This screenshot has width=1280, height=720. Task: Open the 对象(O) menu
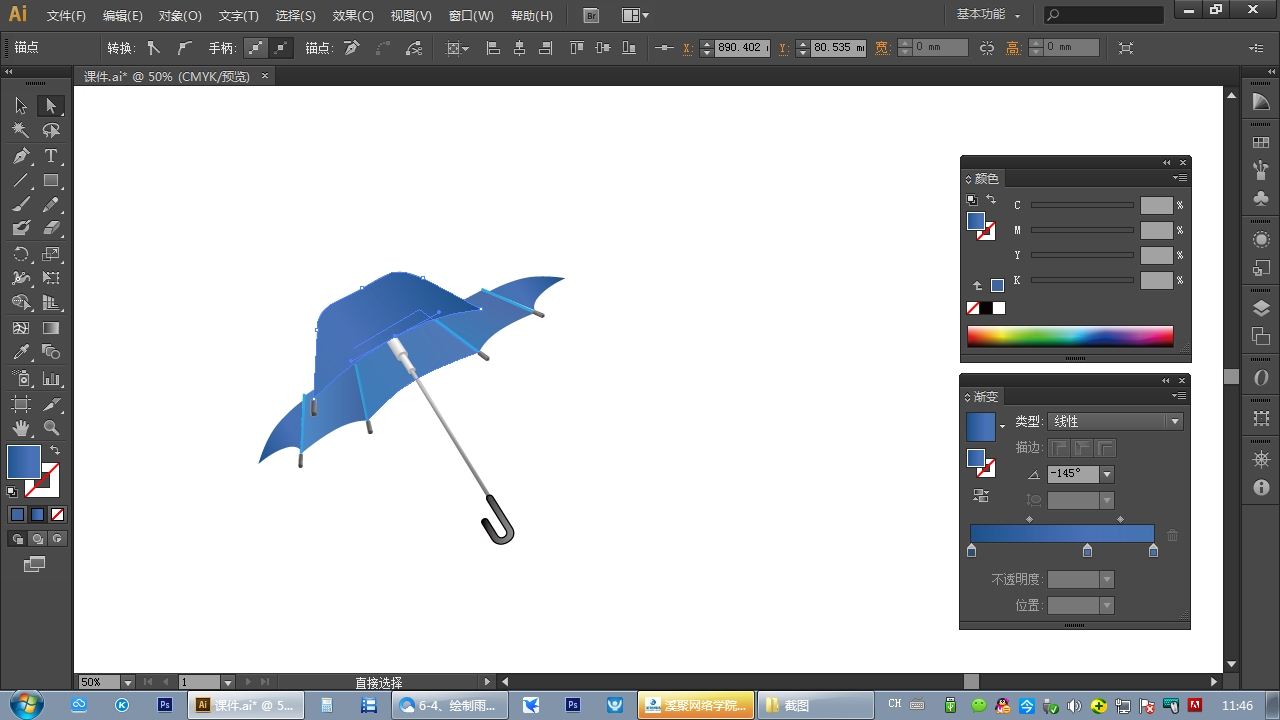point(180,16)
